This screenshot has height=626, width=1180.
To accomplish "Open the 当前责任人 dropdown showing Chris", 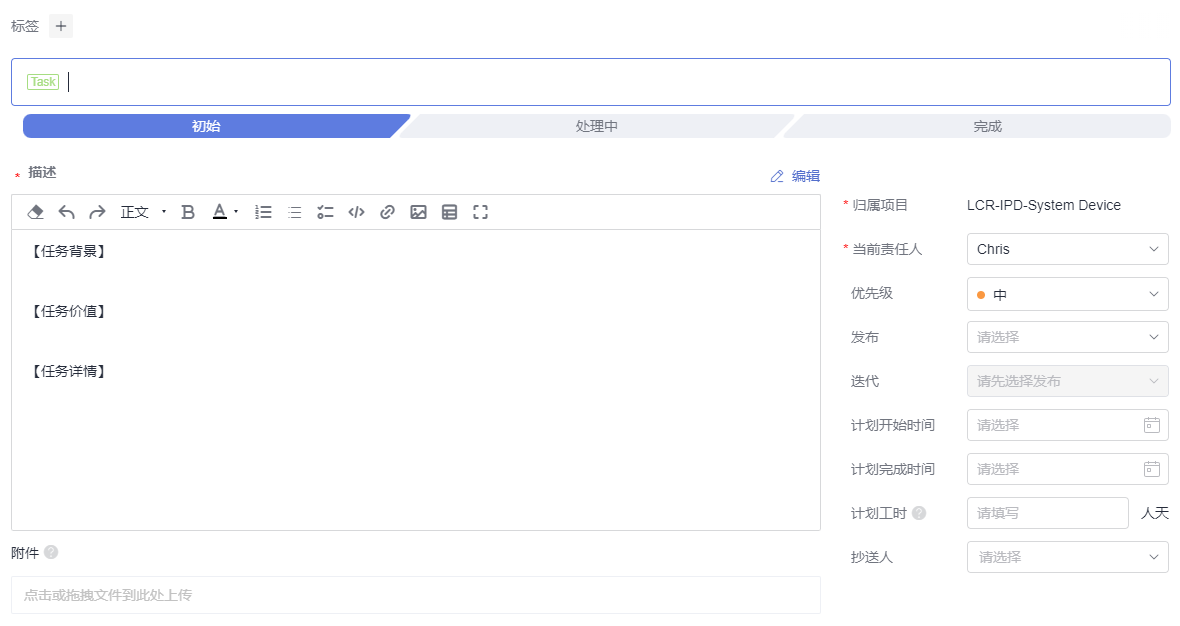I will tap(1067, 249).
